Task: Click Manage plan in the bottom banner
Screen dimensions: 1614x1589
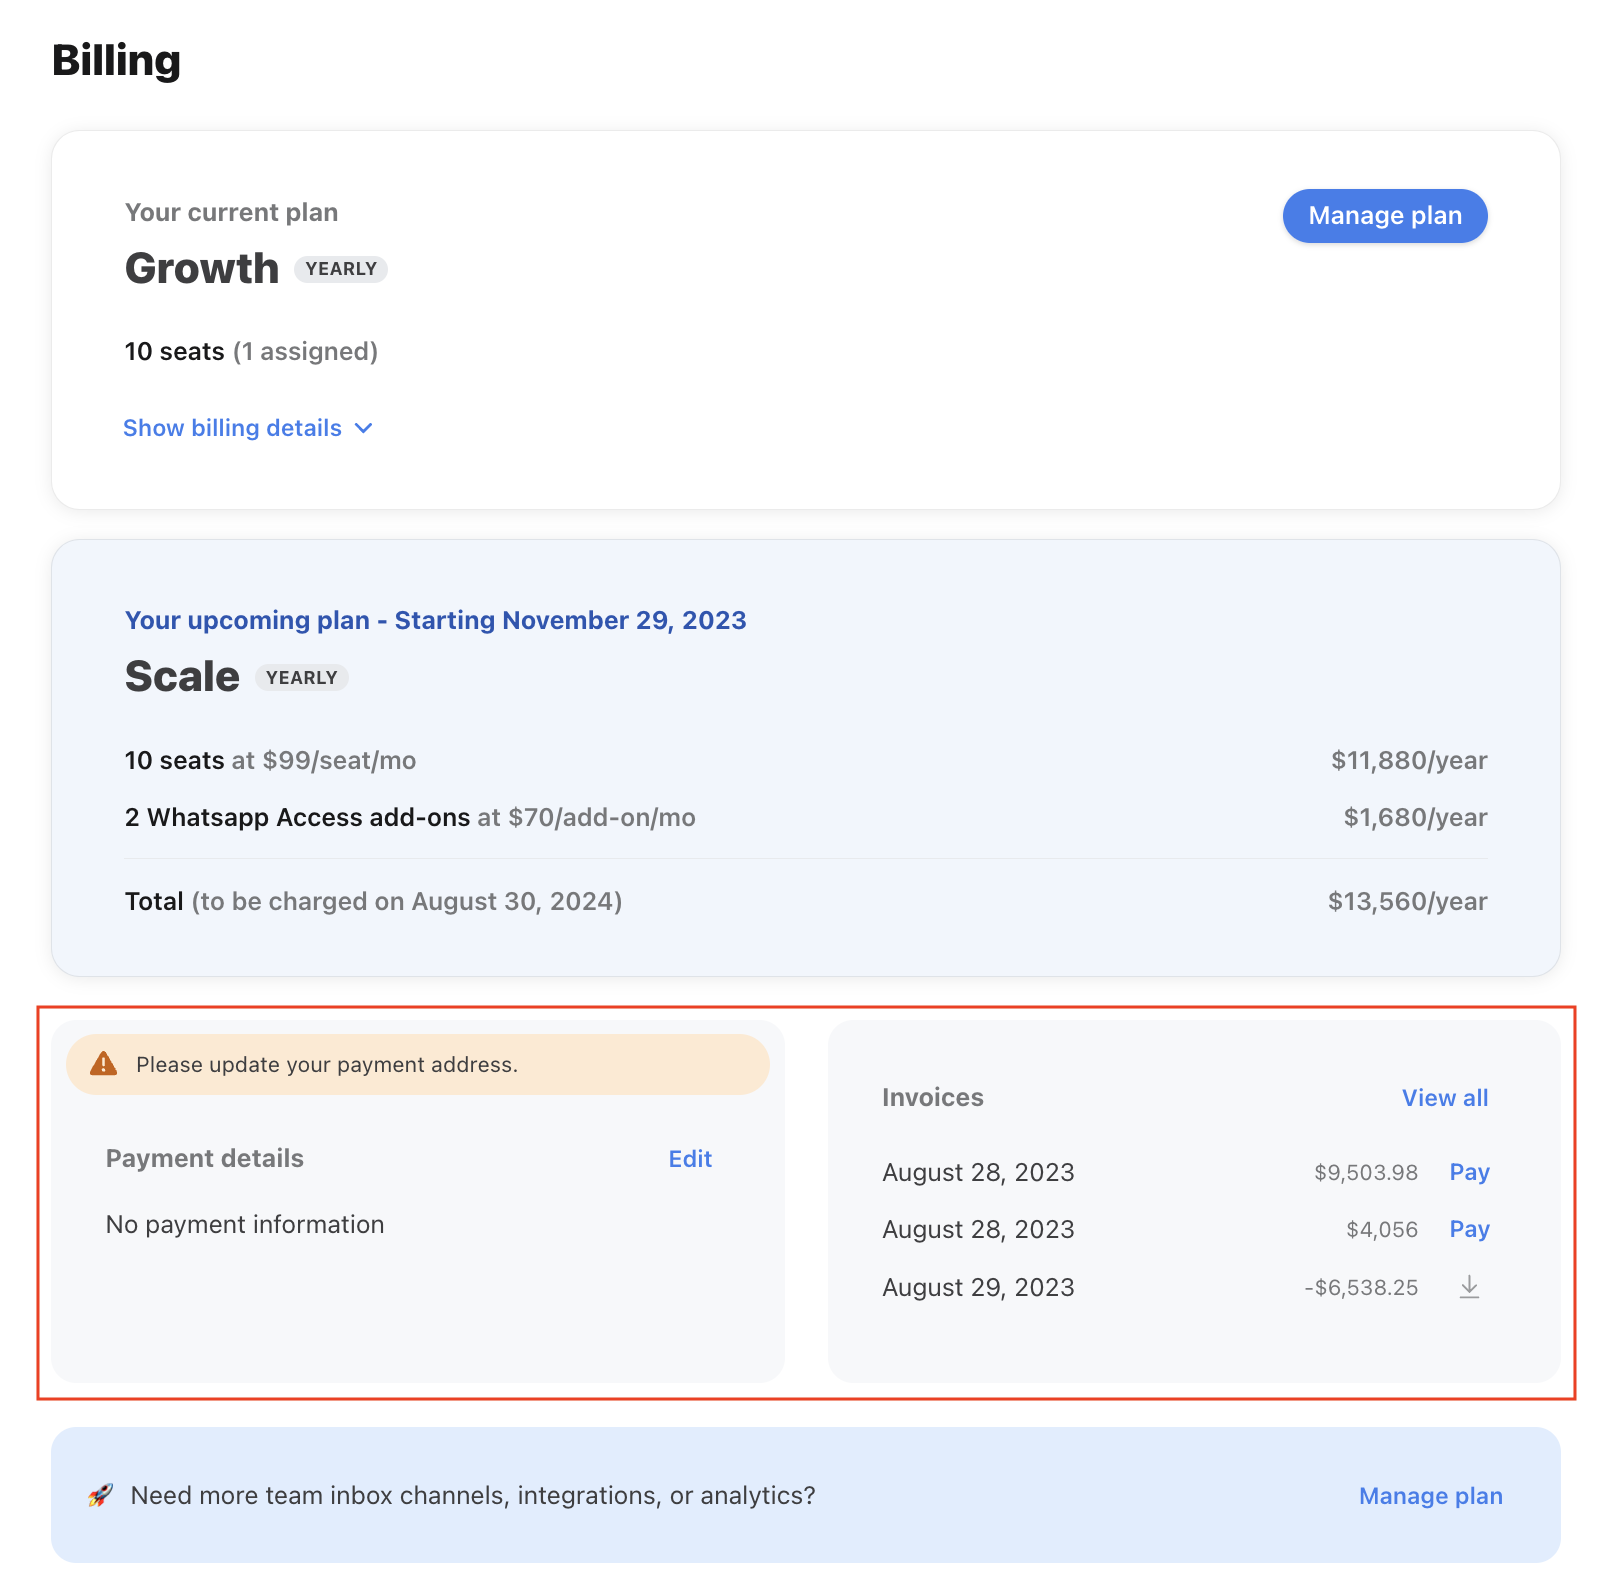Action: coord(1429,1495)
